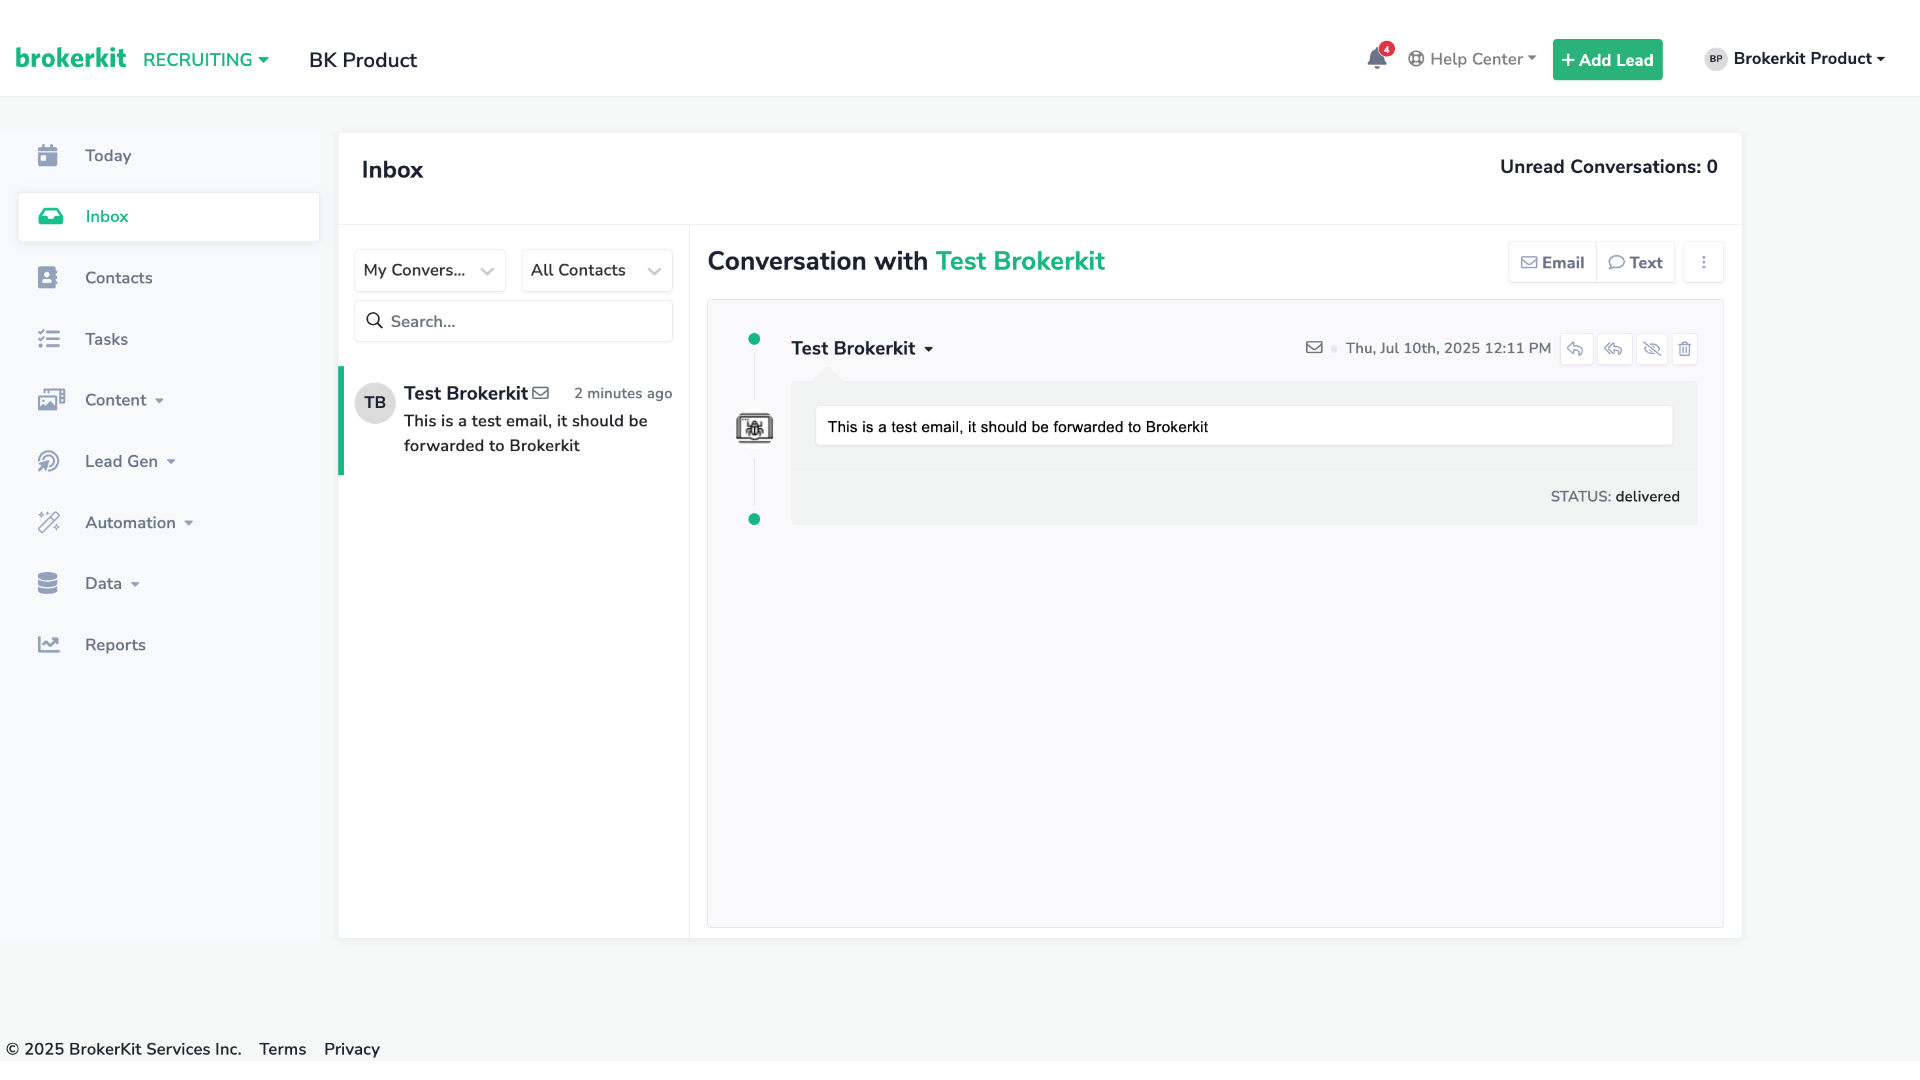Click the 2 minutes ago timestamp
This screenshot has width=1920, height=1080.
pyautogui.click(x=623, y=393)
